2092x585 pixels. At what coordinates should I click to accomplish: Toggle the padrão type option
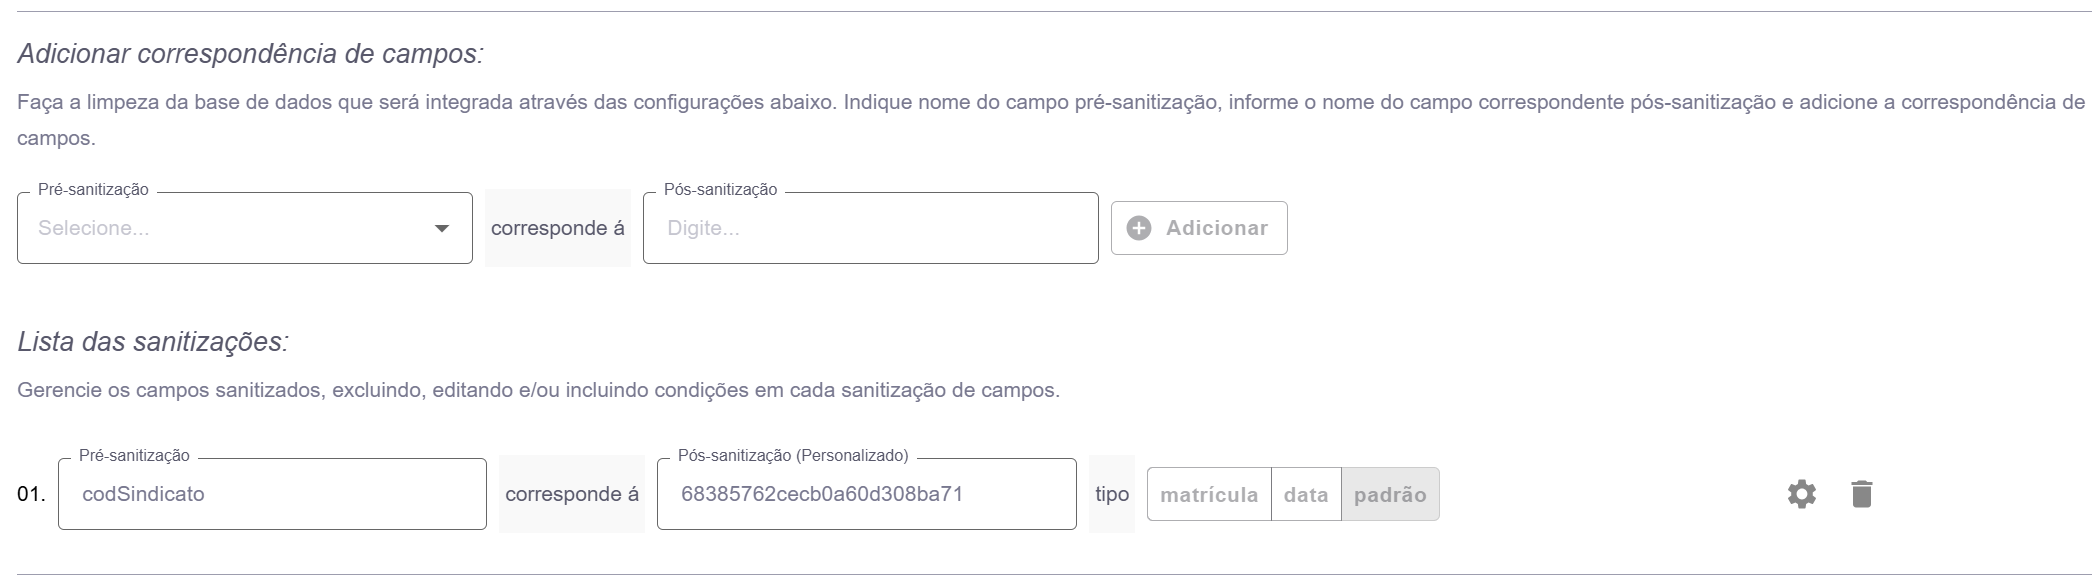[1390, 495]
